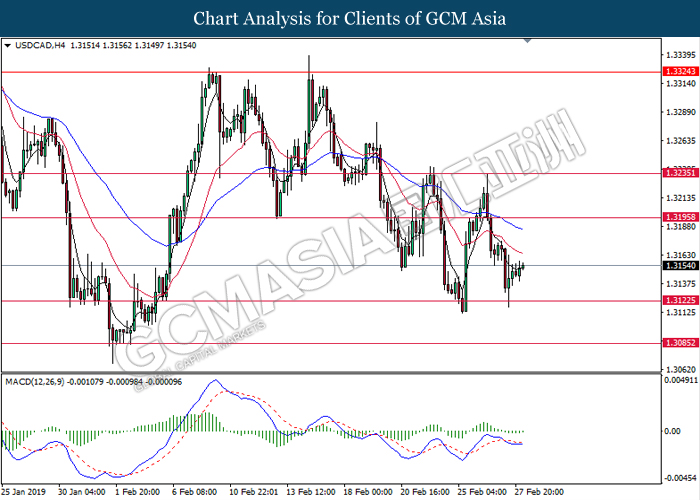Click the 13 Feb 12:00 time label
Image resolution: width=700 pixels, height=500 pixels.
[310, 492]
